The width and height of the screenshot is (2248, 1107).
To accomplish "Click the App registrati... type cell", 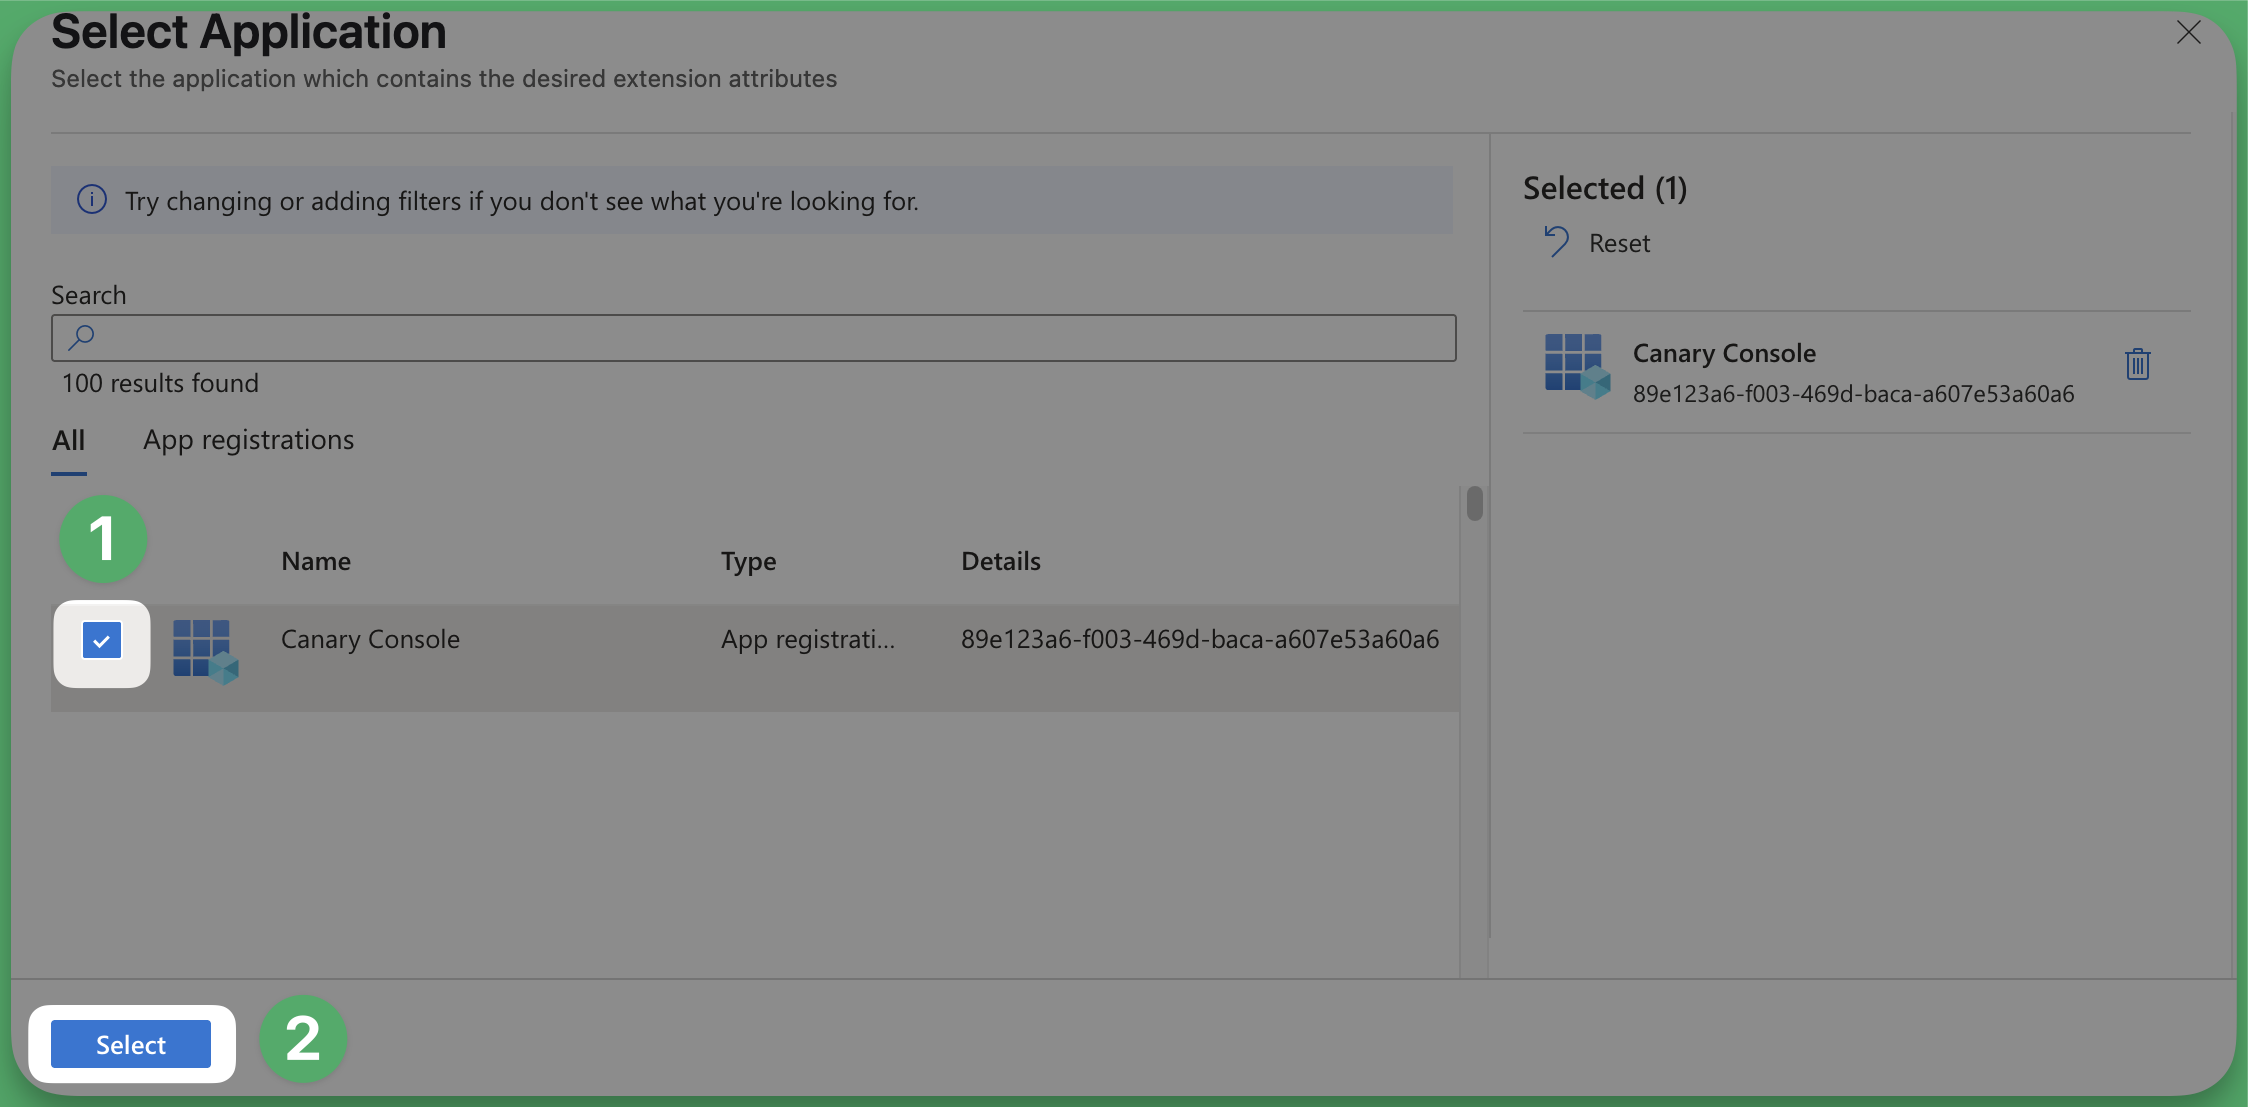I will 808,639.
